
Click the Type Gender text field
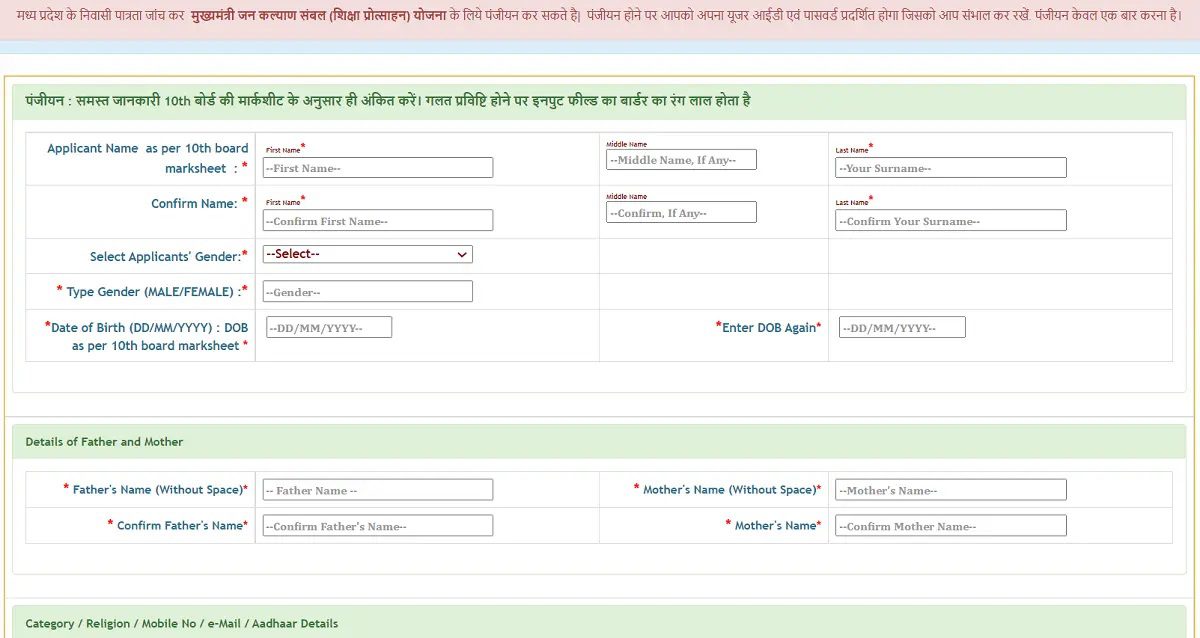pyautogui.click(x=367, y=292)
